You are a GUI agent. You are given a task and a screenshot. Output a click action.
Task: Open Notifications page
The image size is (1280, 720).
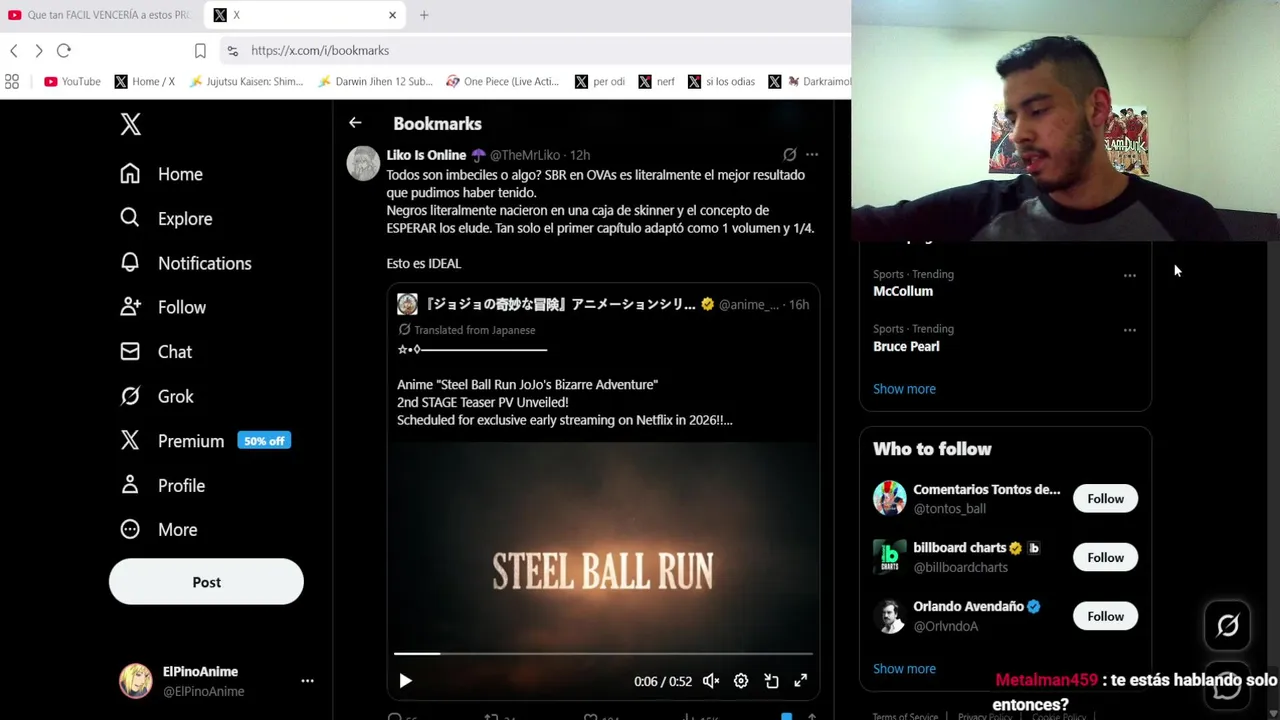click(185, 263)
